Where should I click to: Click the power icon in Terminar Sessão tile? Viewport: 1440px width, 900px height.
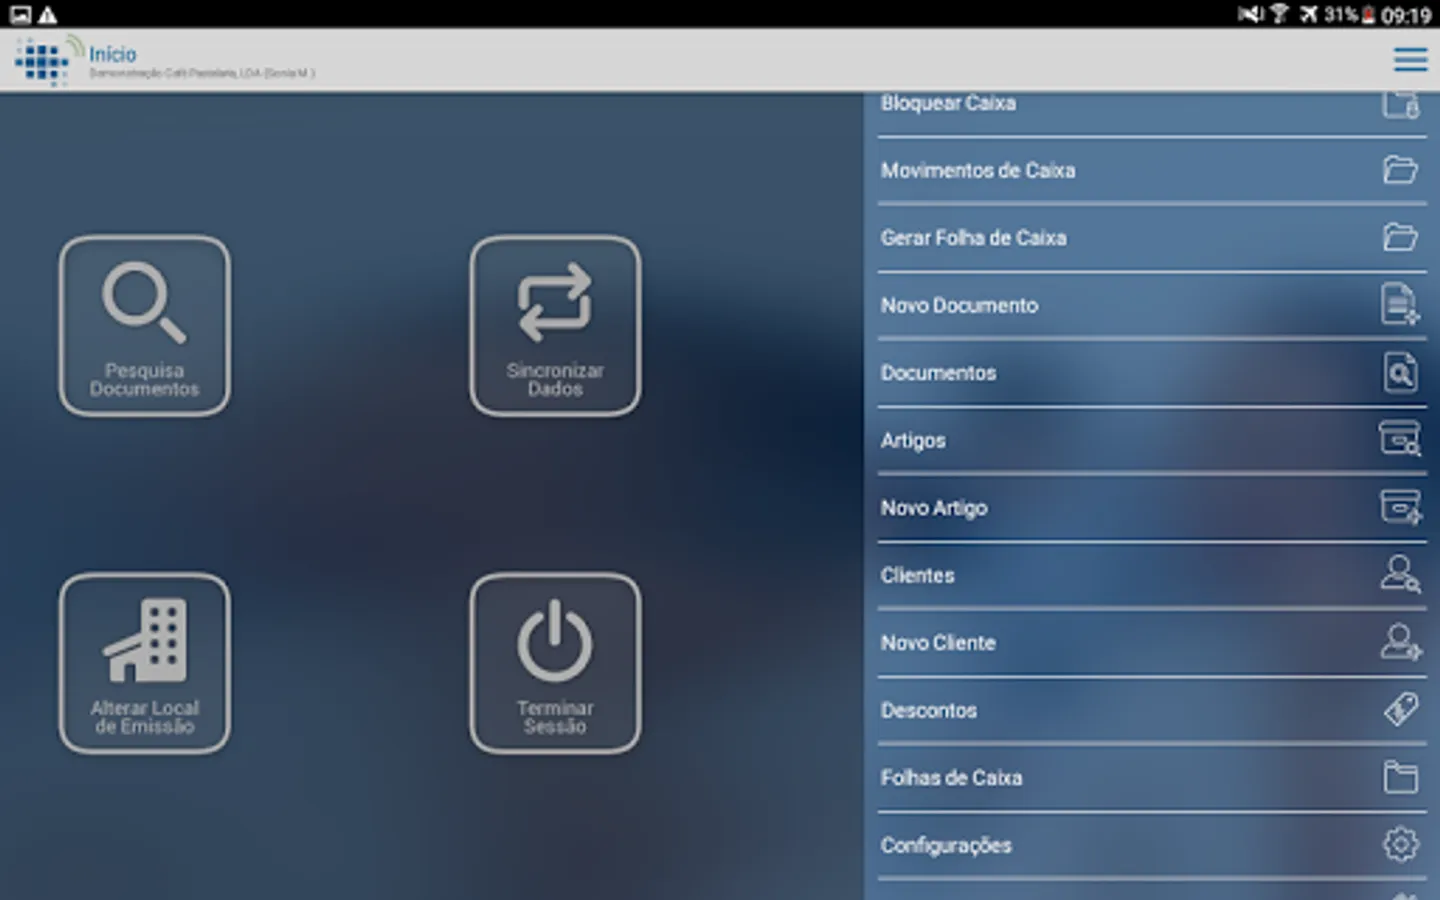pos(555,640)
